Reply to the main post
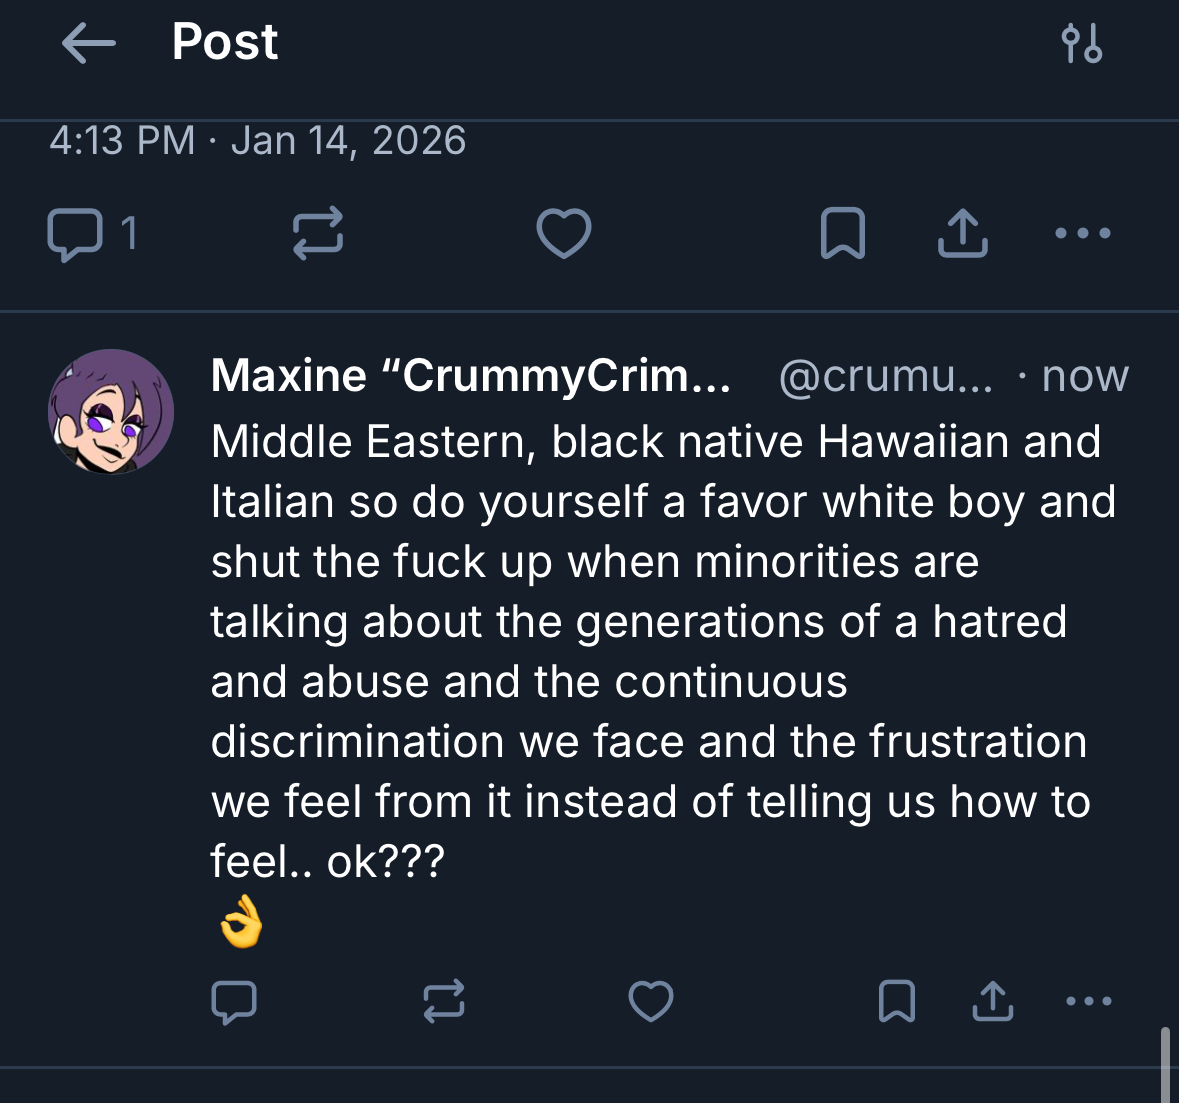The width and height of the screenshot is (1179, 1103). pos(75,234)
